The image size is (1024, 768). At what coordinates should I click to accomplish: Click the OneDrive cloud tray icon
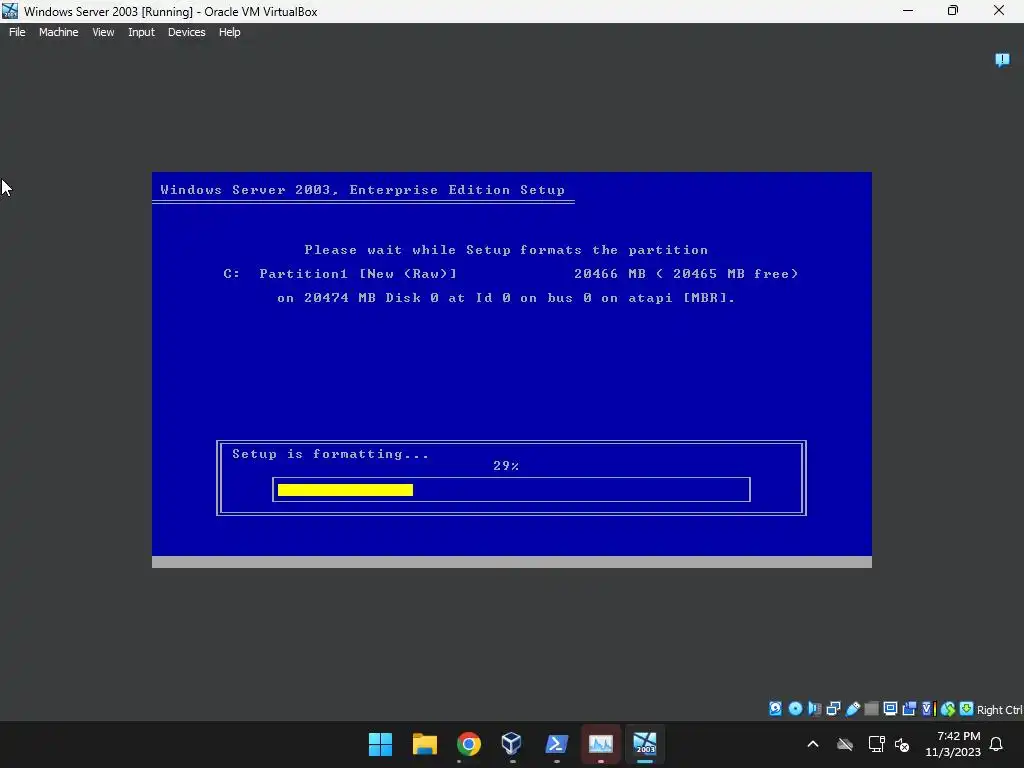coord(845,744)
